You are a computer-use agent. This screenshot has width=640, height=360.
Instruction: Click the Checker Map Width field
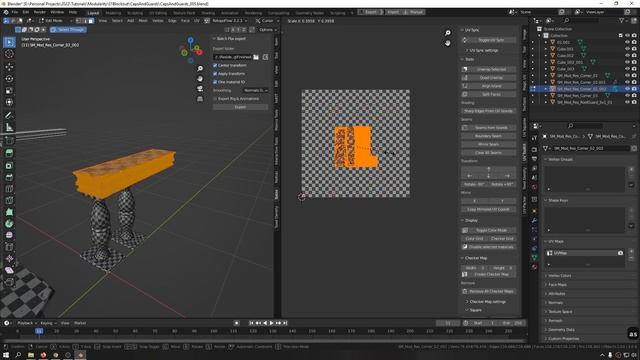(475, 268)
